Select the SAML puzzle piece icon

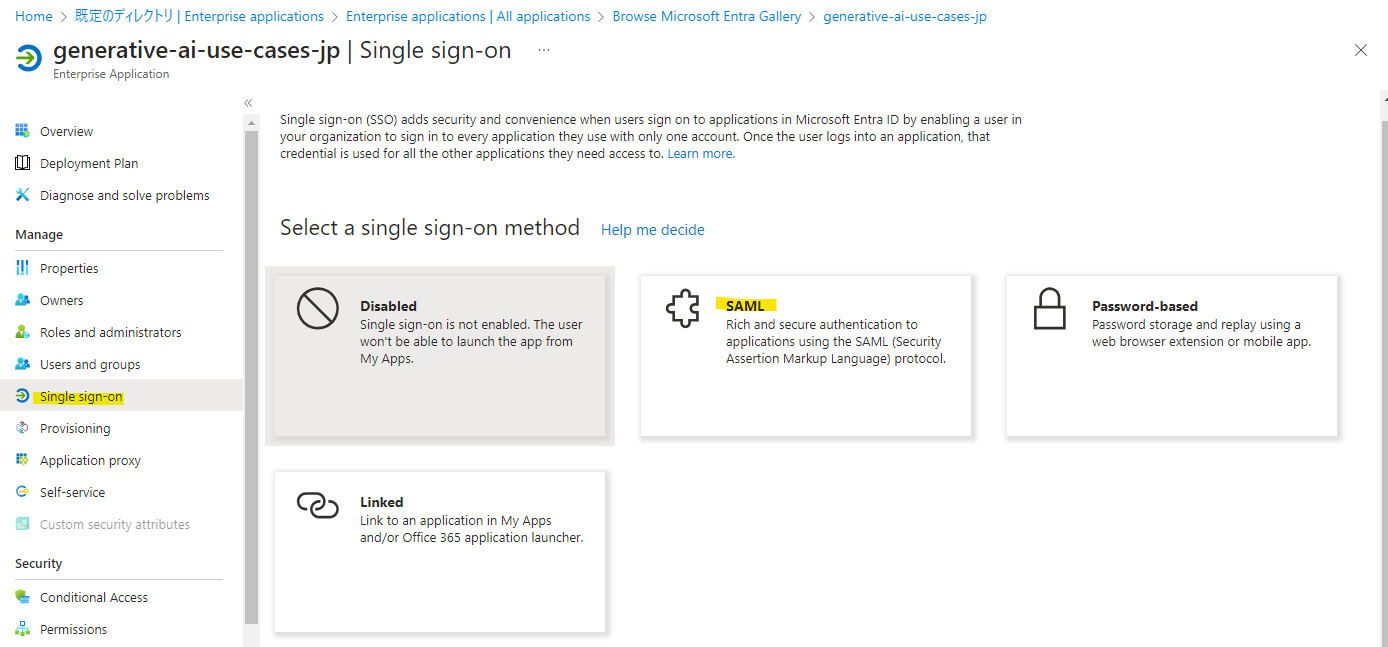click(x=683, y=309)
